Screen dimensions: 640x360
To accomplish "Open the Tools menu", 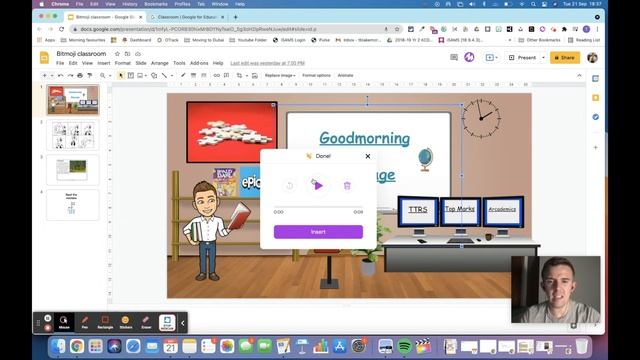I will [179, 63].
